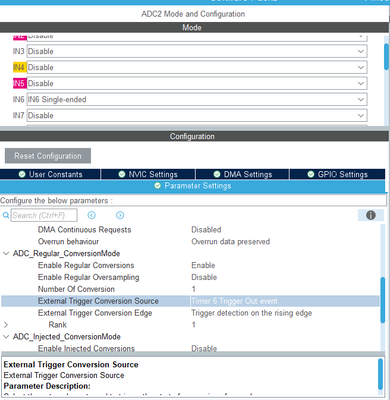Image resolution: width=390 pixels, height=400 pixels.
Task: Click the Timer 6 Trigger Out event value
Action: (x=234, y=301)
